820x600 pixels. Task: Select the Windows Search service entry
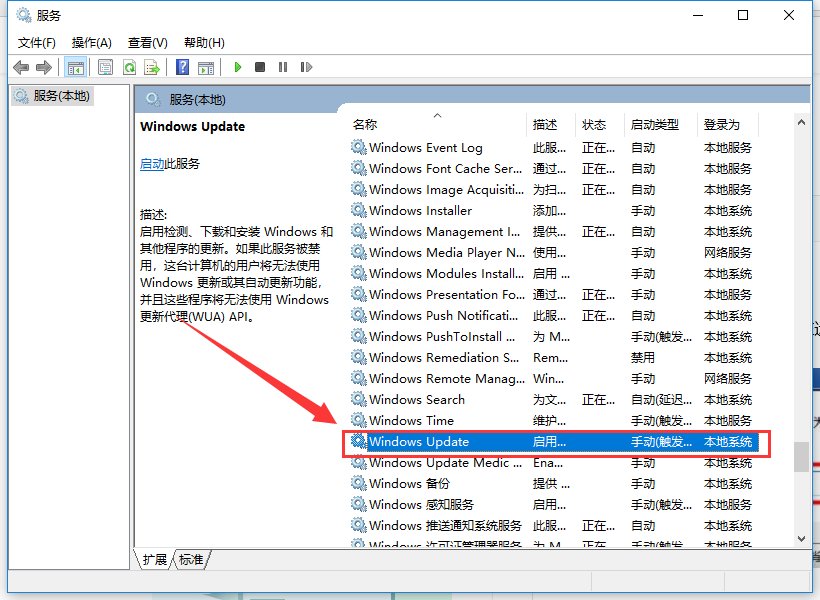pos(419,399)
